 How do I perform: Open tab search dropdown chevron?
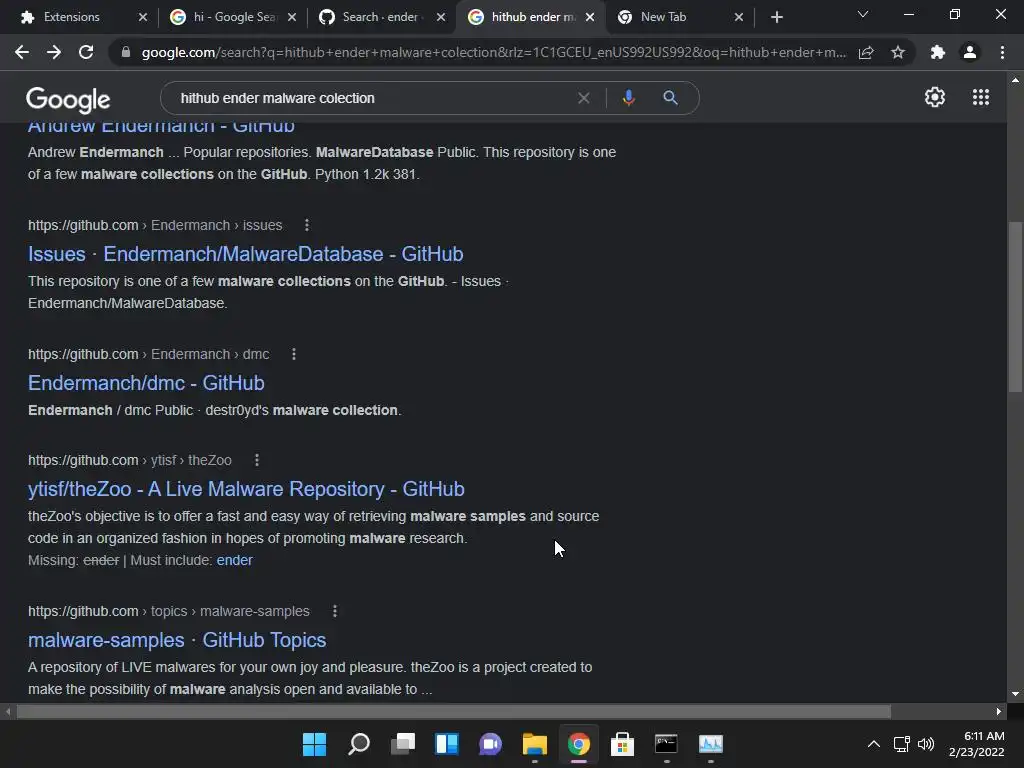(863, 15)
